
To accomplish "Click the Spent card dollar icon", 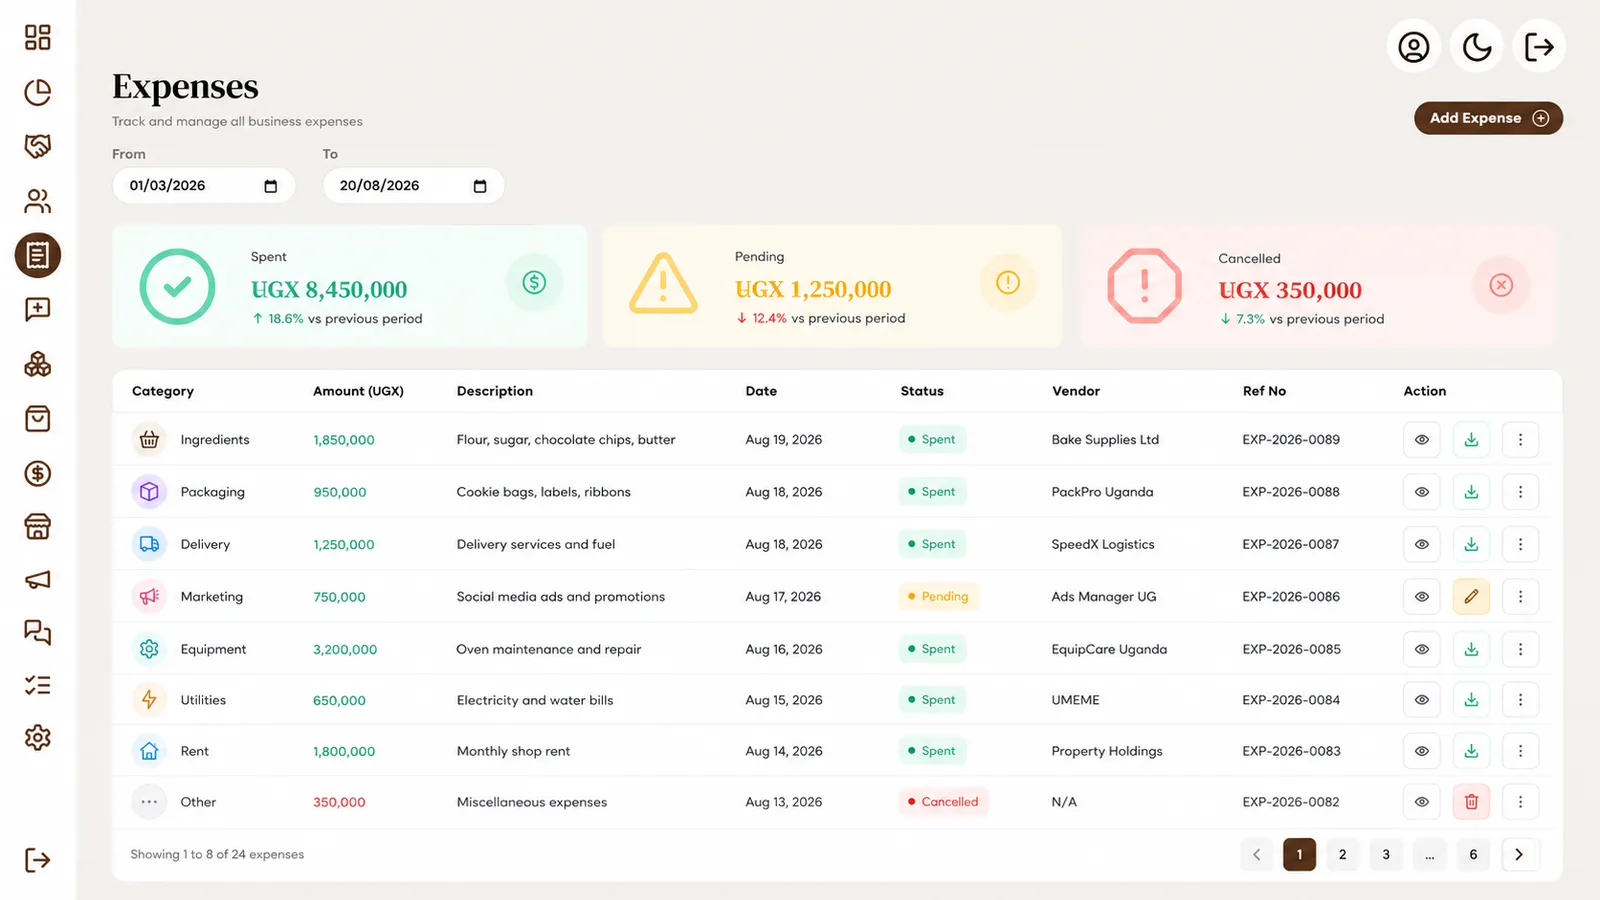I will pos(534,283).
